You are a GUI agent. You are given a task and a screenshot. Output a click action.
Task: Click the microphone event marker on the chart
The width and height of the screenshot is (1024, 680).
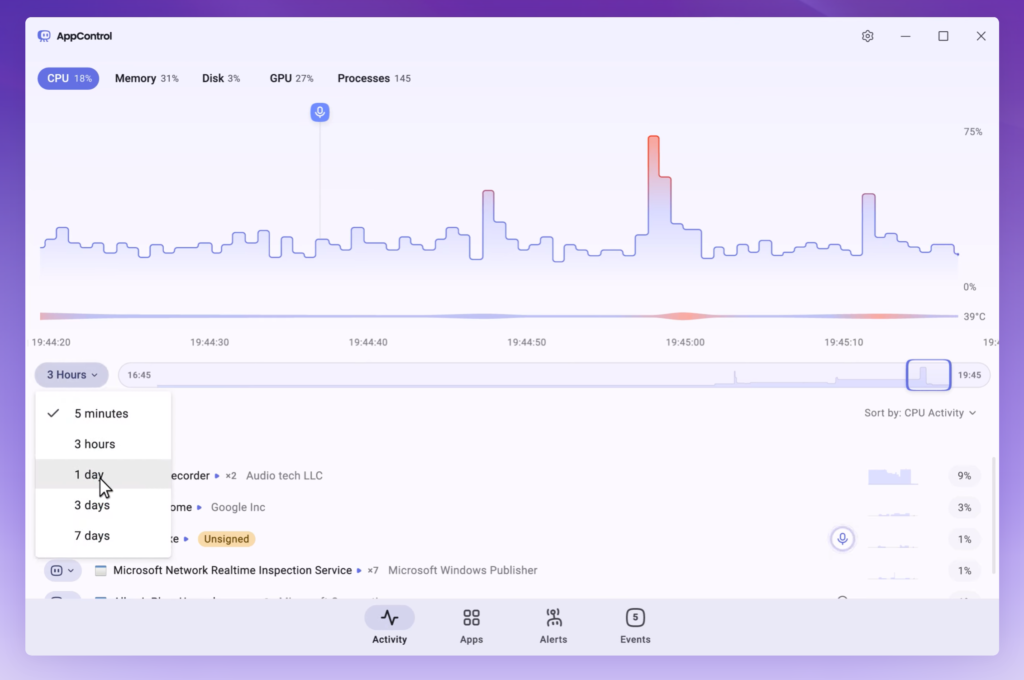tap(320, 112)
